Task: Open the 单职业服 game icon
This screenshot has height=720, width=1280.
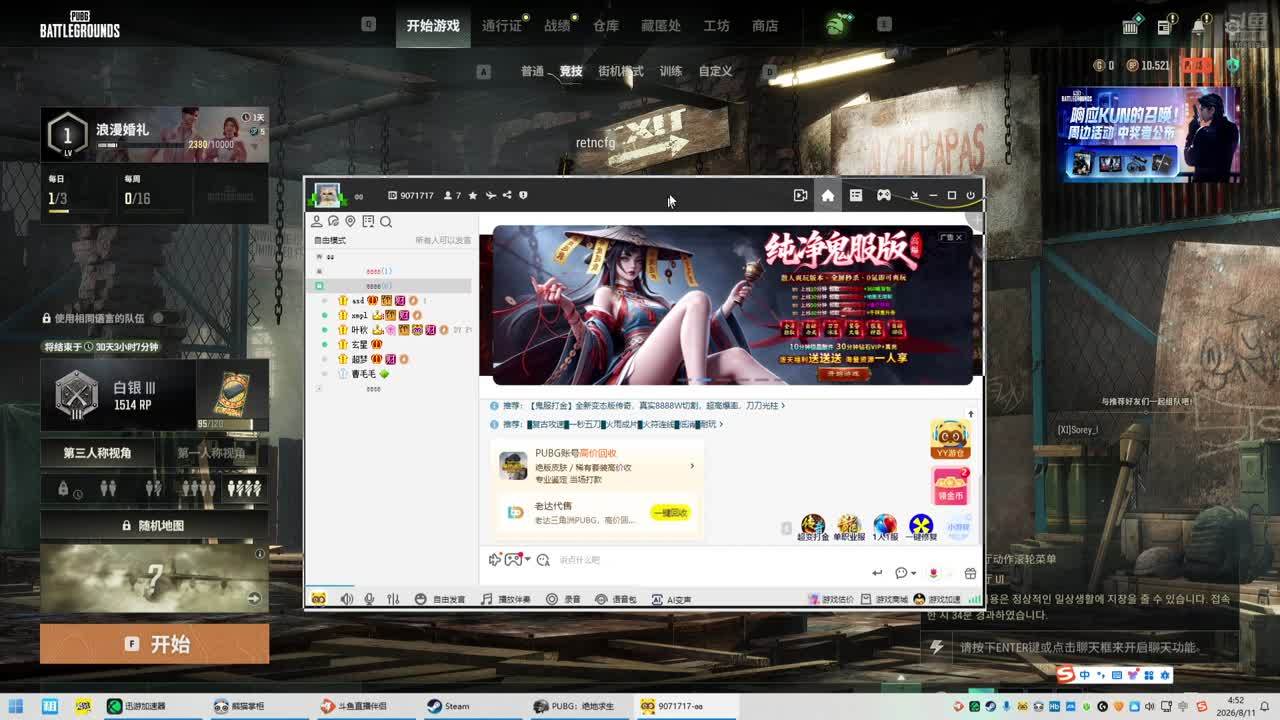Action: click(849, 527)
